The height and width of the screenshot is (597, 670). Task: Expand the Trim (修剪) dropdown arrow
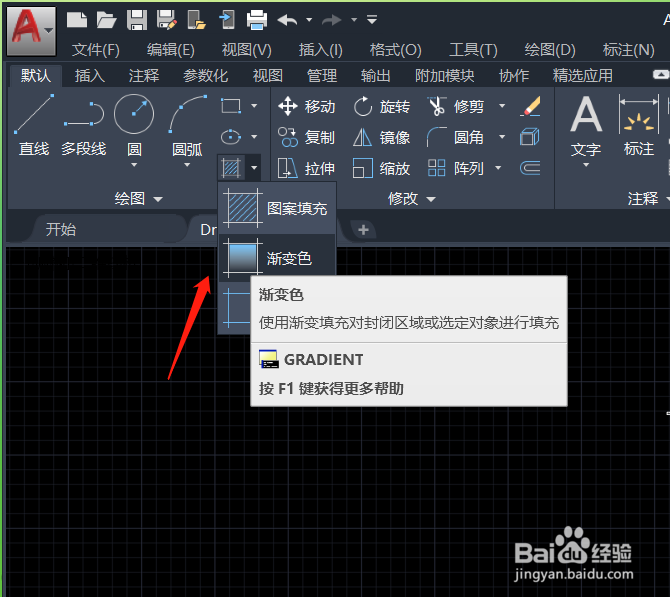click(x=502, y=106)
